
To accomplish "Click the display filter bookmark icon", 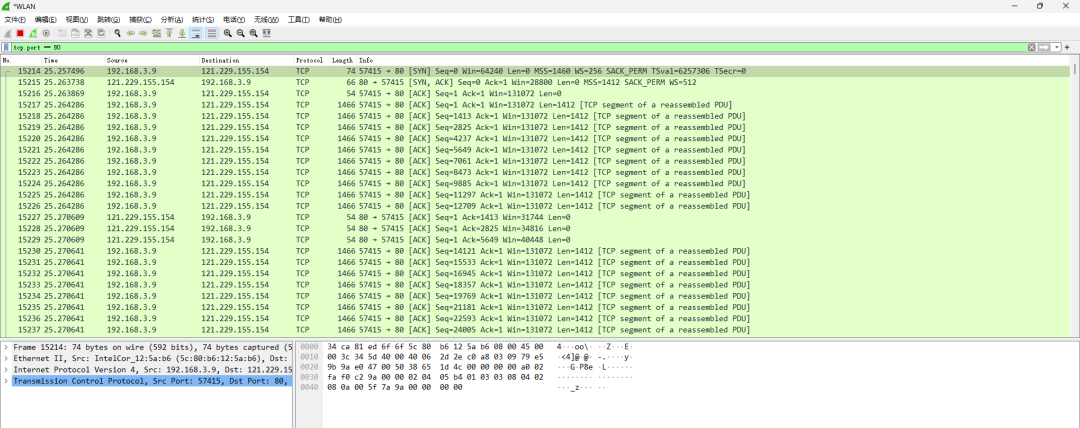I will coord(6,48).
